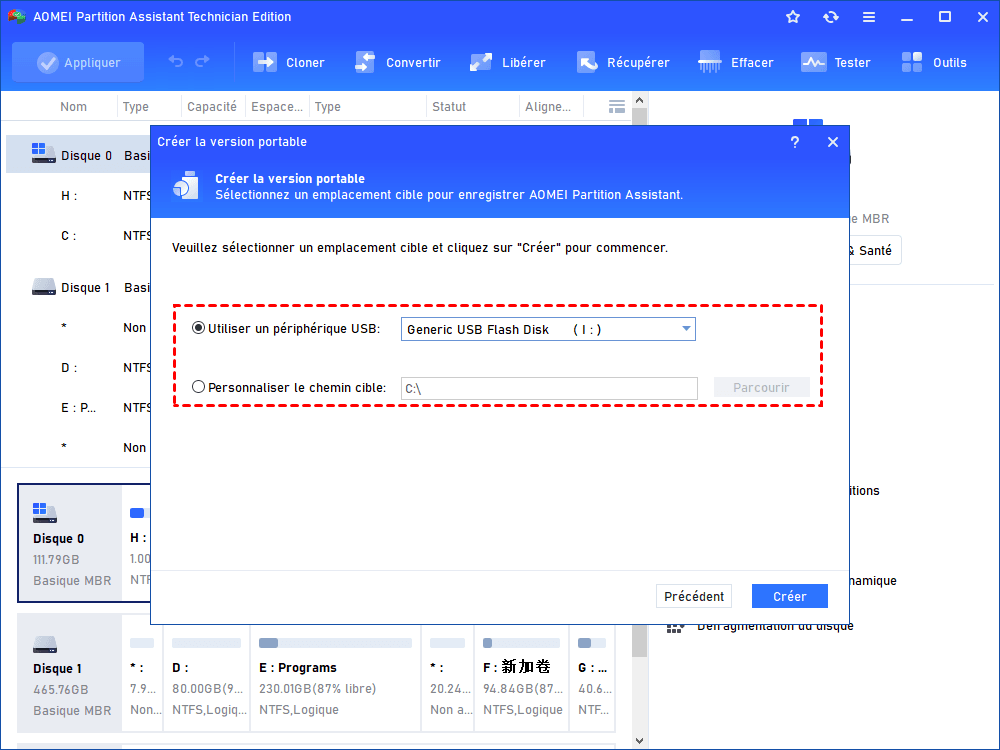
Task: Click the Santé button in right panel
Action: tap(874, 251)
